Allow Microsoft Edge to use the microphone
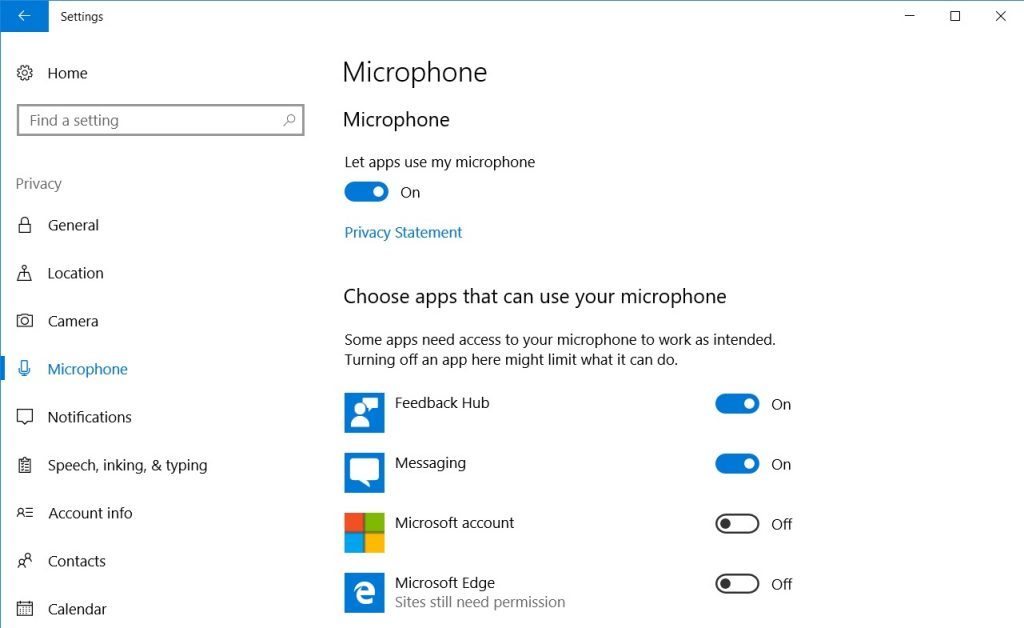The image size is (1024, 628). point(736,584)
